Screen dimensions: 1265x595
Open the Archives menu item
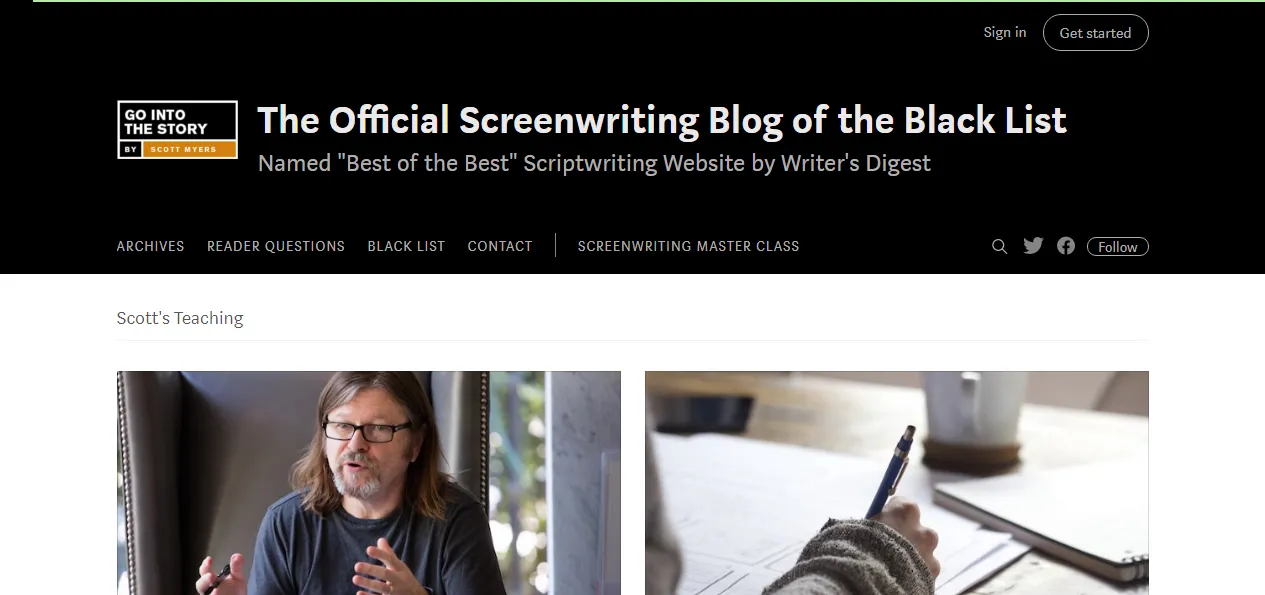tap(151, 246)
